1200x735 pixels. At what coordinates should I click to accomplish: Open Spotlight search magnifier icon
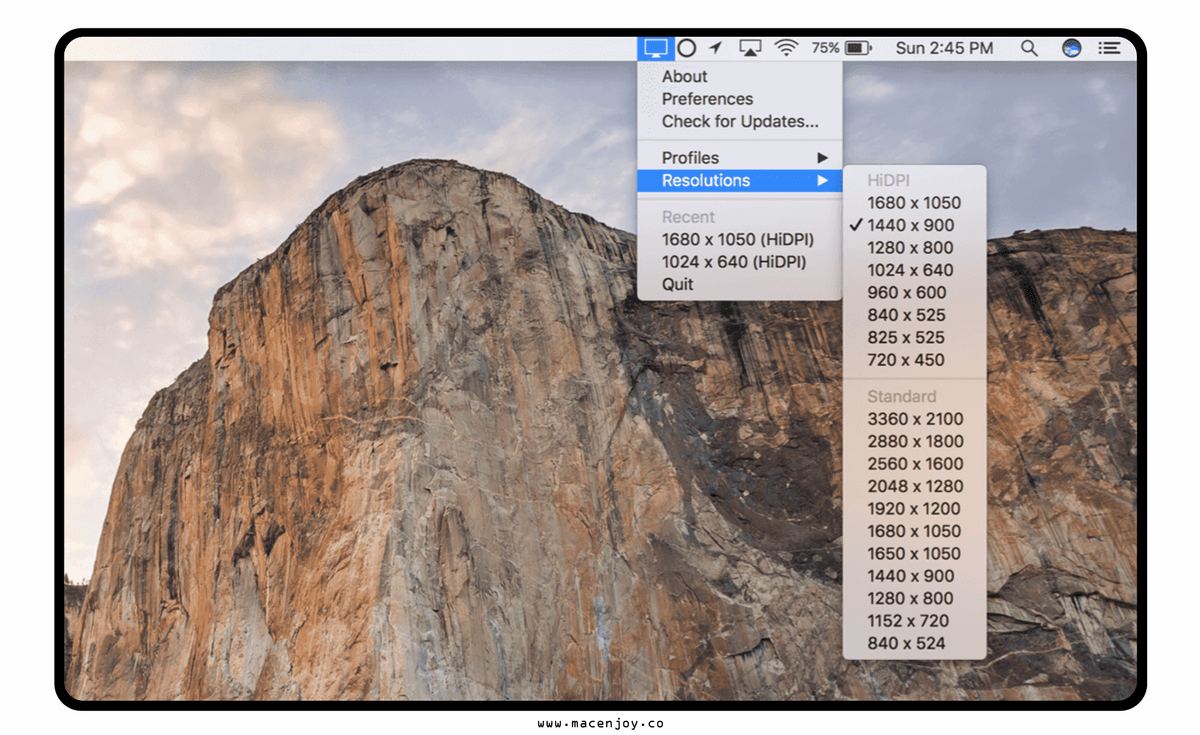pyautogui.click(x=1029, y=47)
